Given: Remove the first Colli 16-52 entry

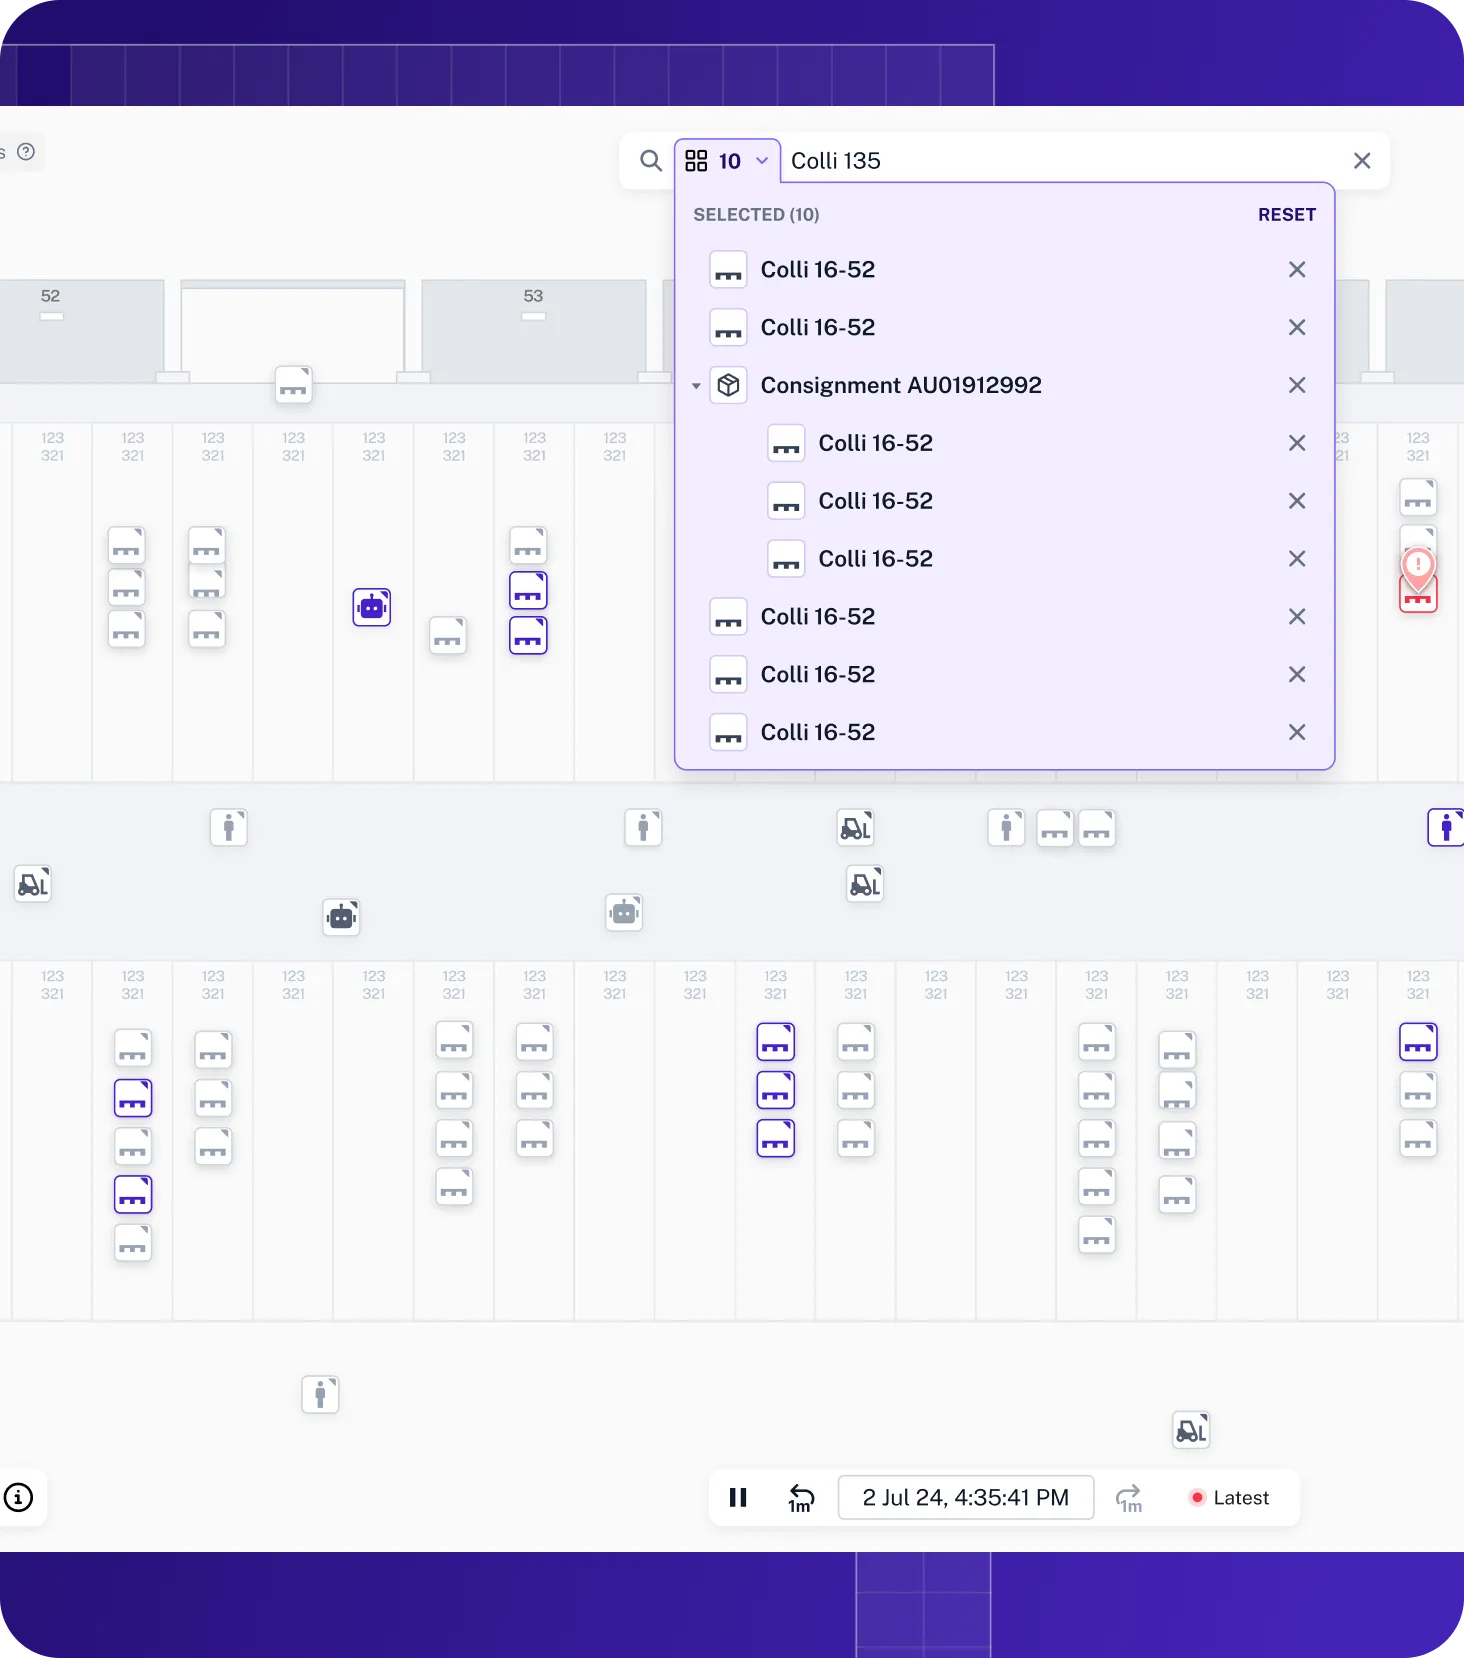Looking at the screenshot, I should (x=1297, y=270).
